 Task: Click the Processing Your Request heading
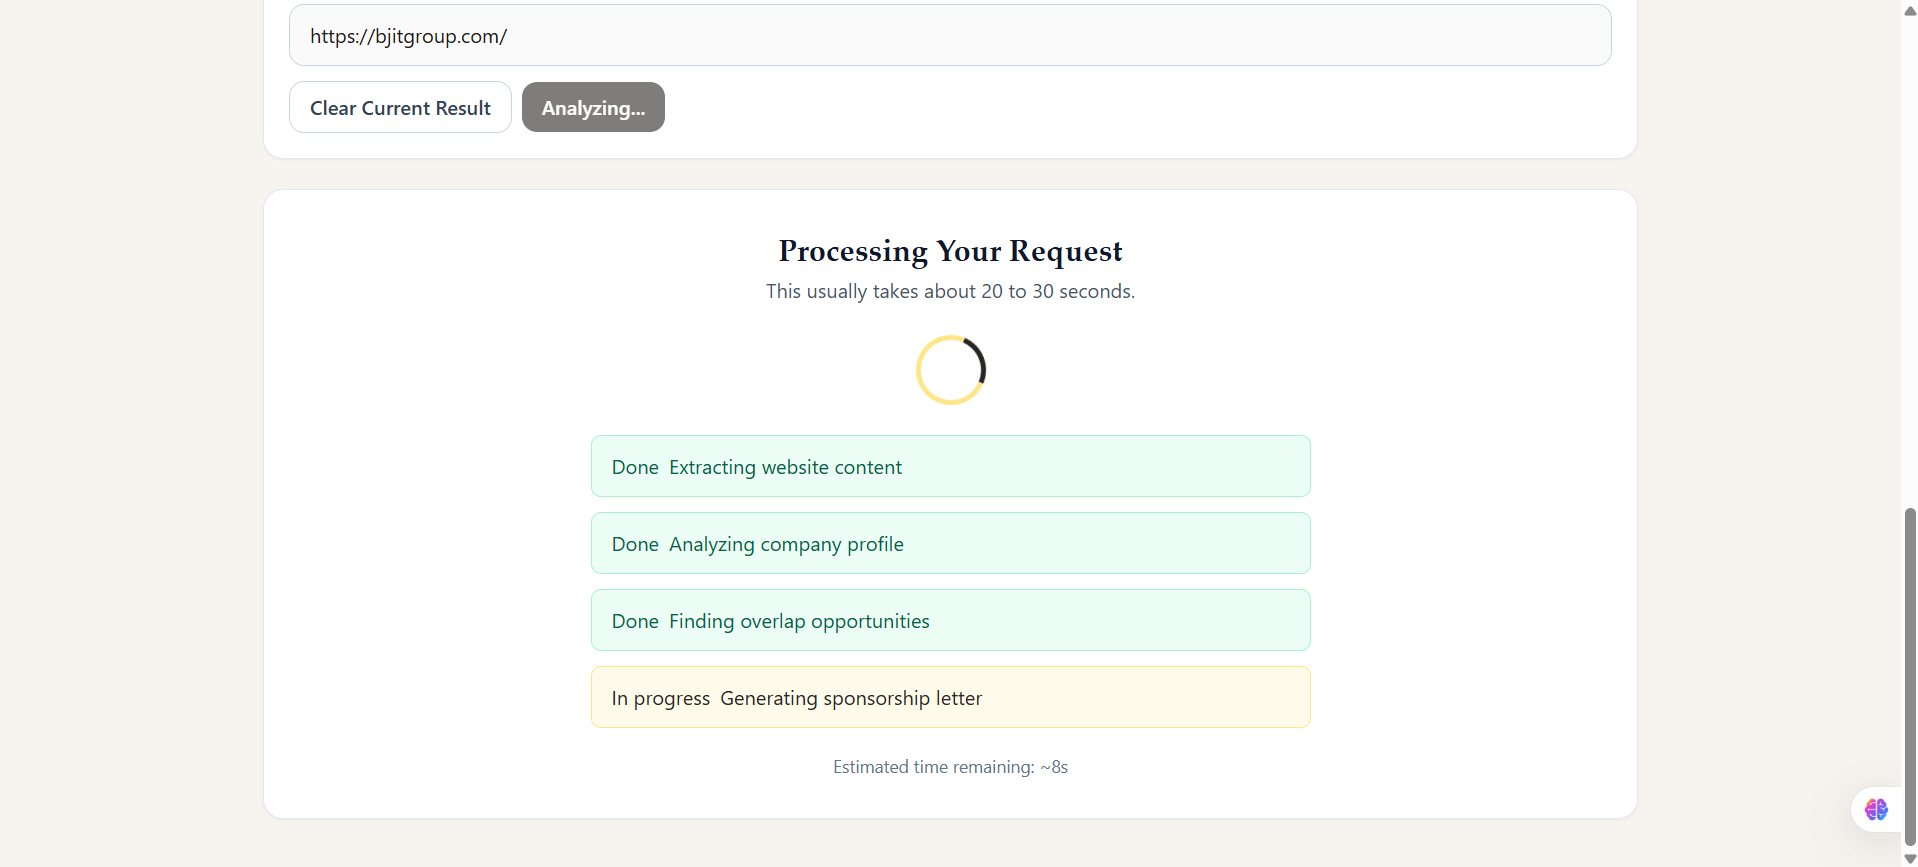[950, 251]
